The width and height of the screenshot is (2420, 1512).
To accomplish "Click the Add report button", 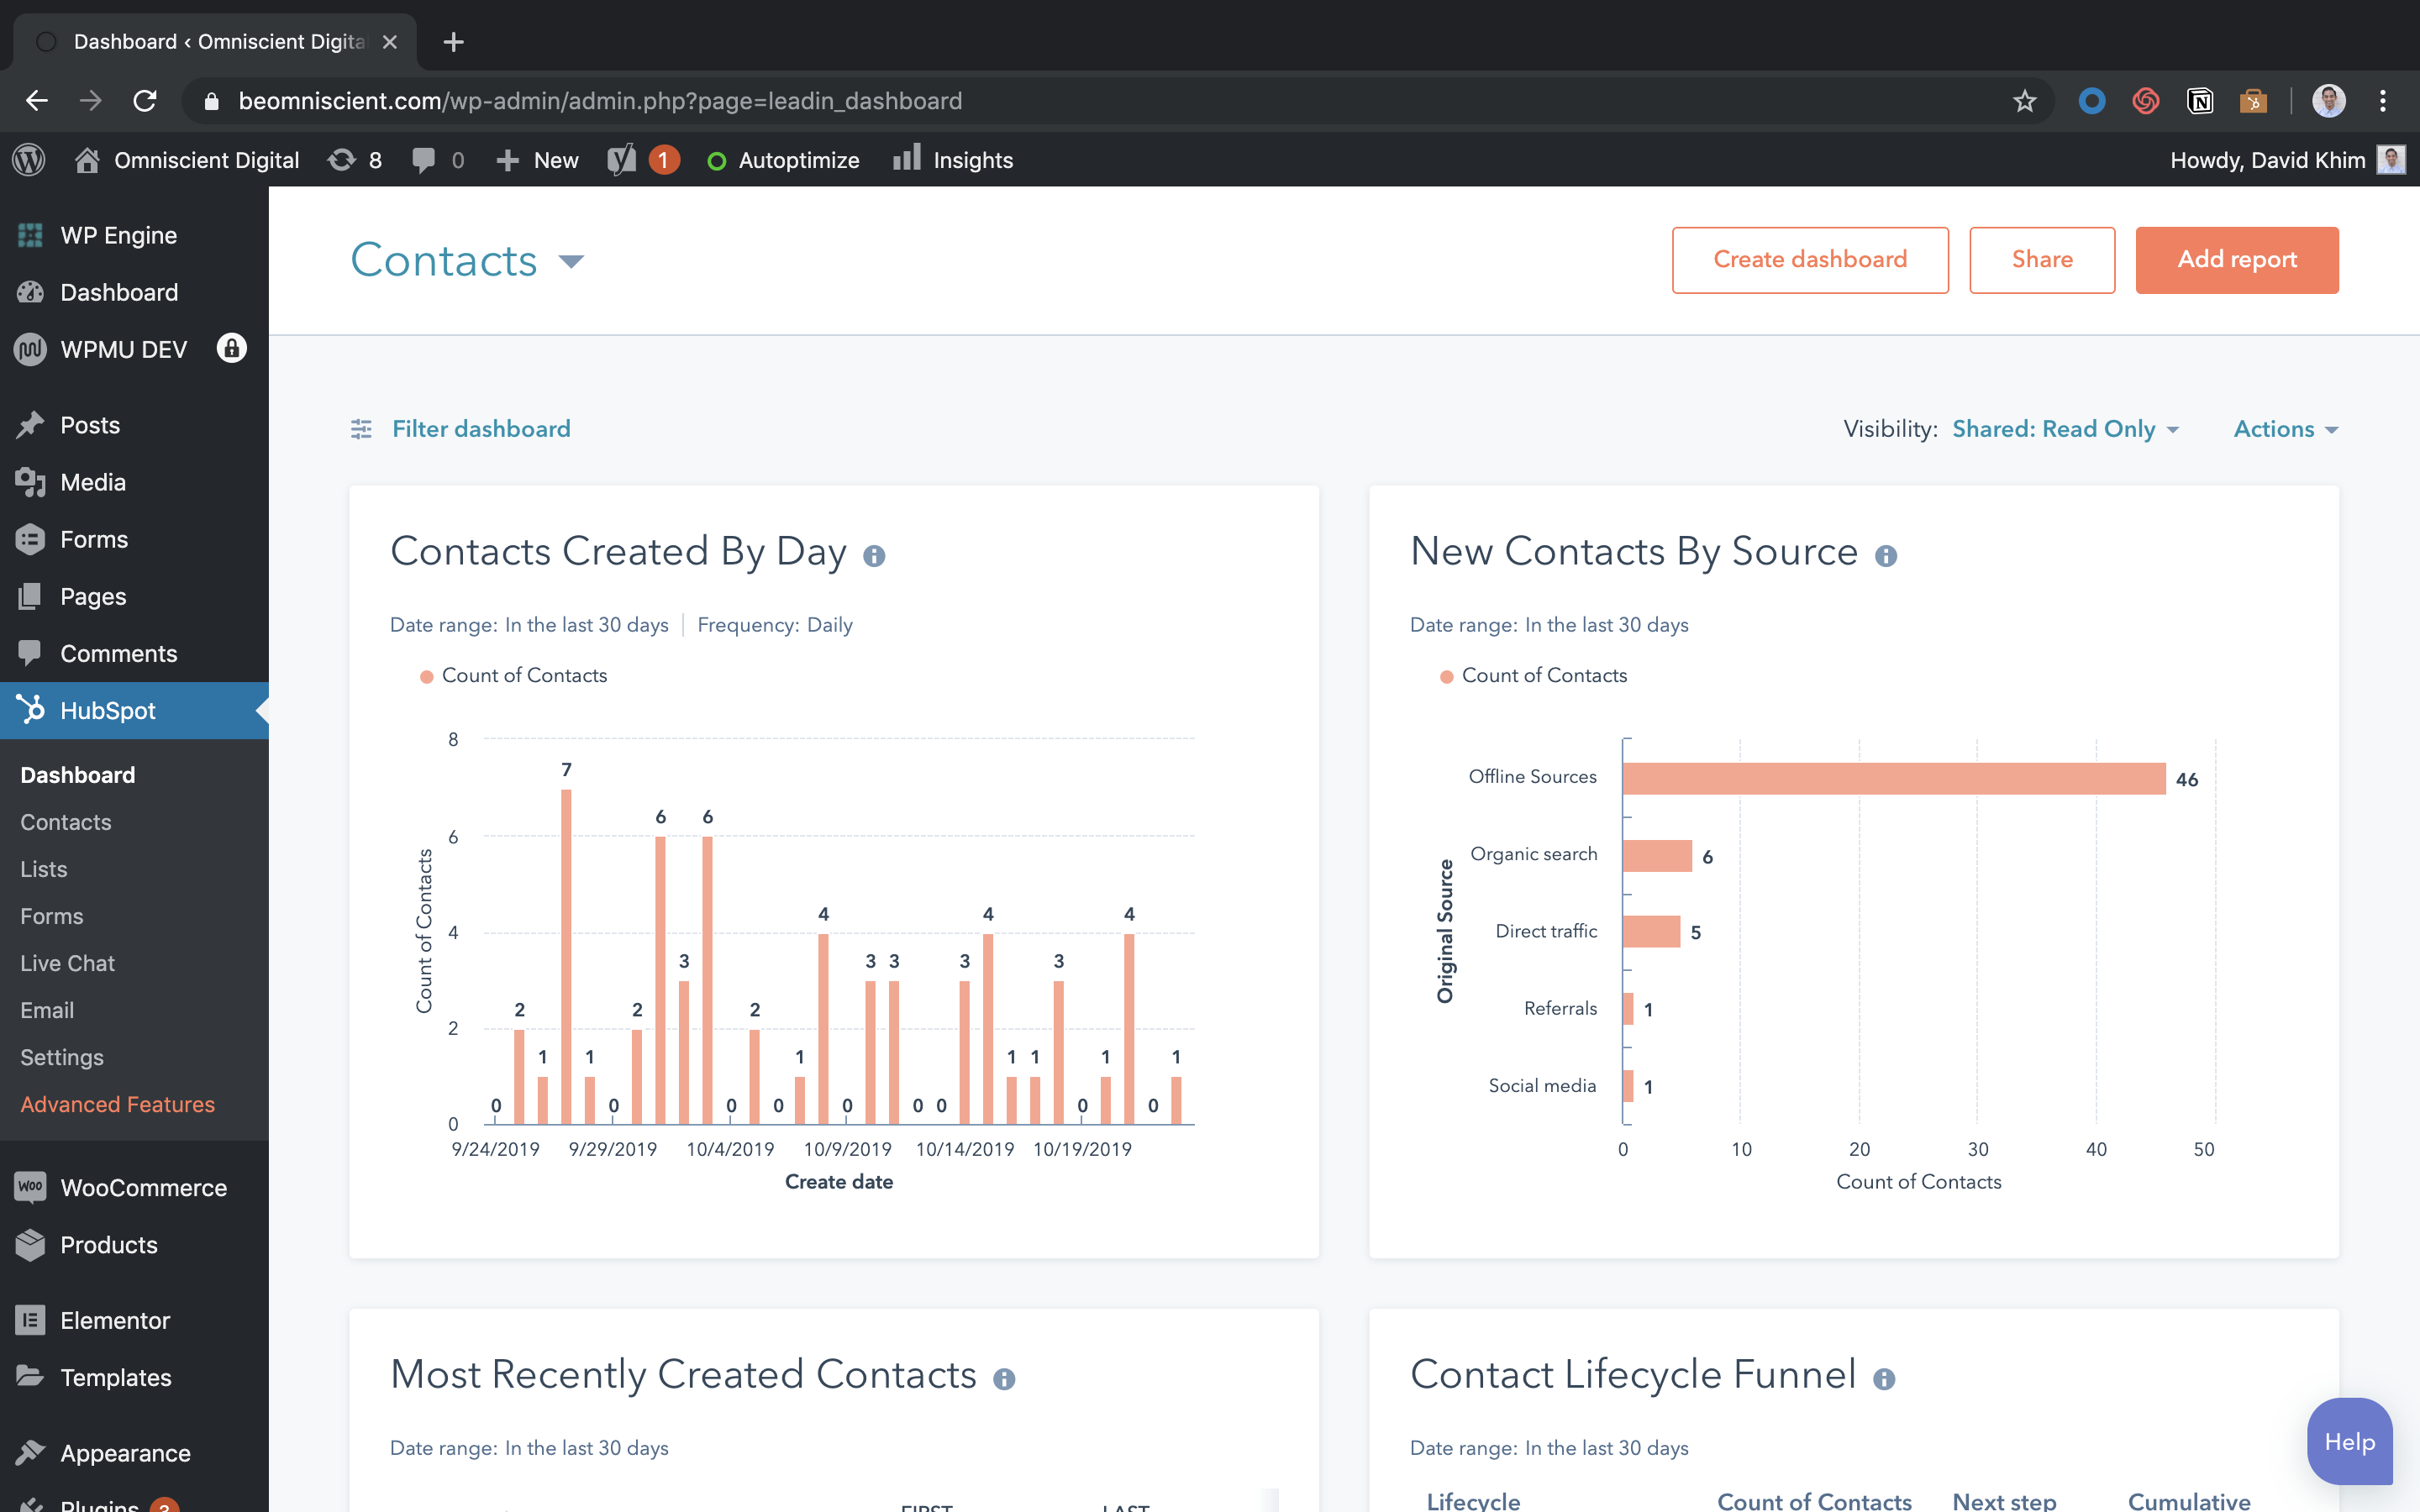I will (2236, 260).
